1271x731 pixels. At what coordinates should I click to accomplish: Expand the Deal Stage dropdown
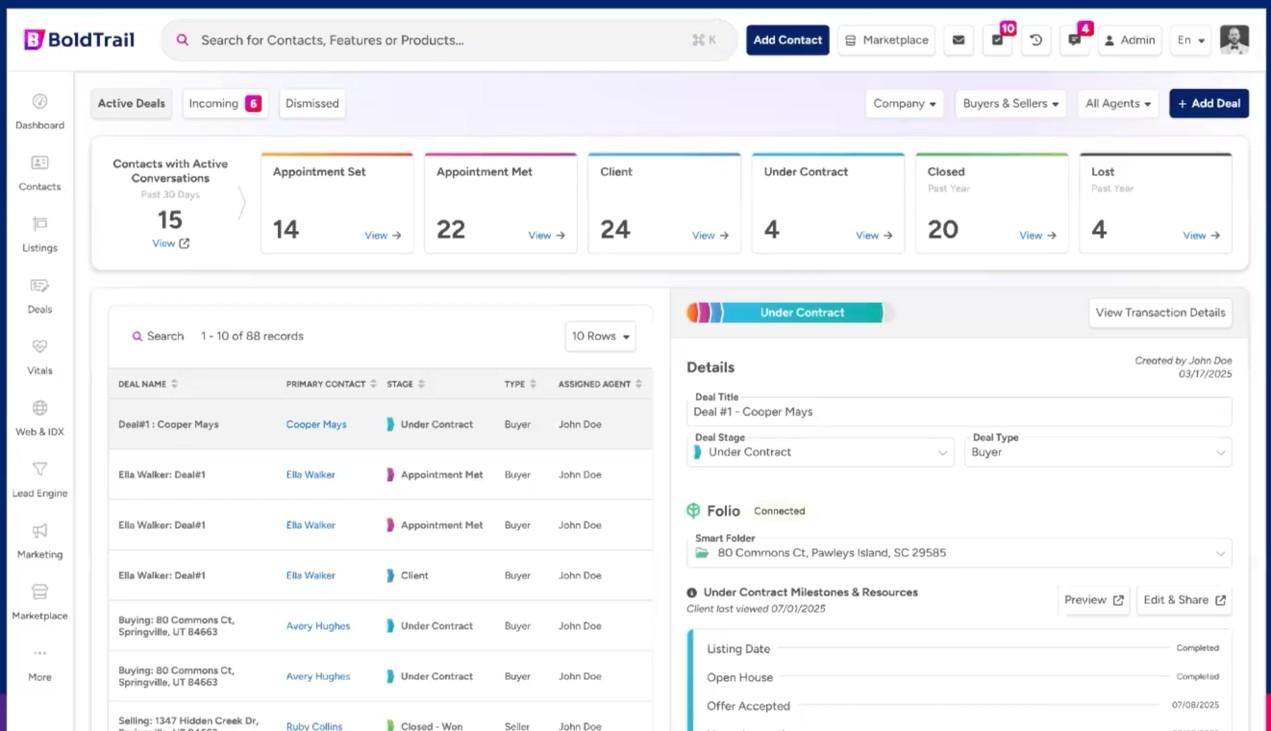[x=820, y=452]
